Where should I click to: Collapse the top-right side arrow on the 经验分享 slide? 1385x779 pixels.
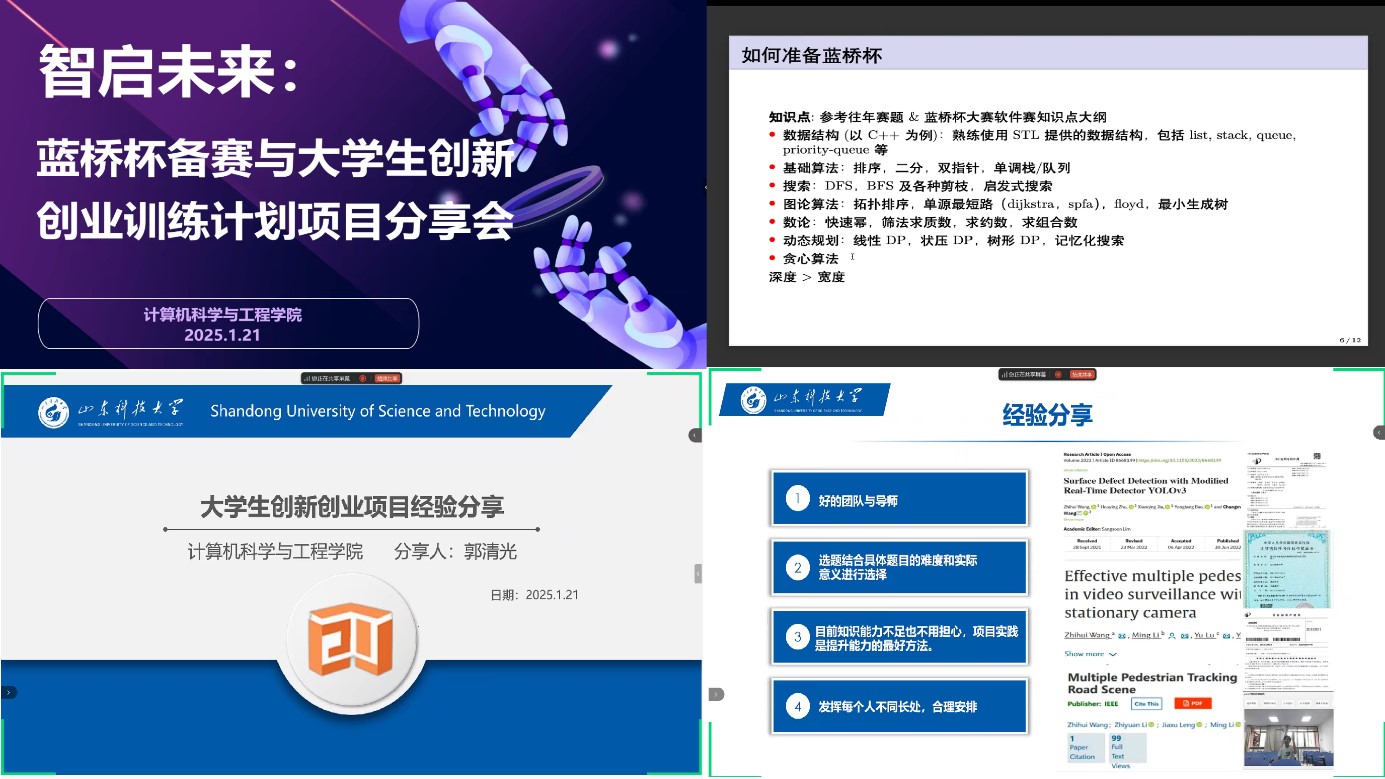(1378, 432)
